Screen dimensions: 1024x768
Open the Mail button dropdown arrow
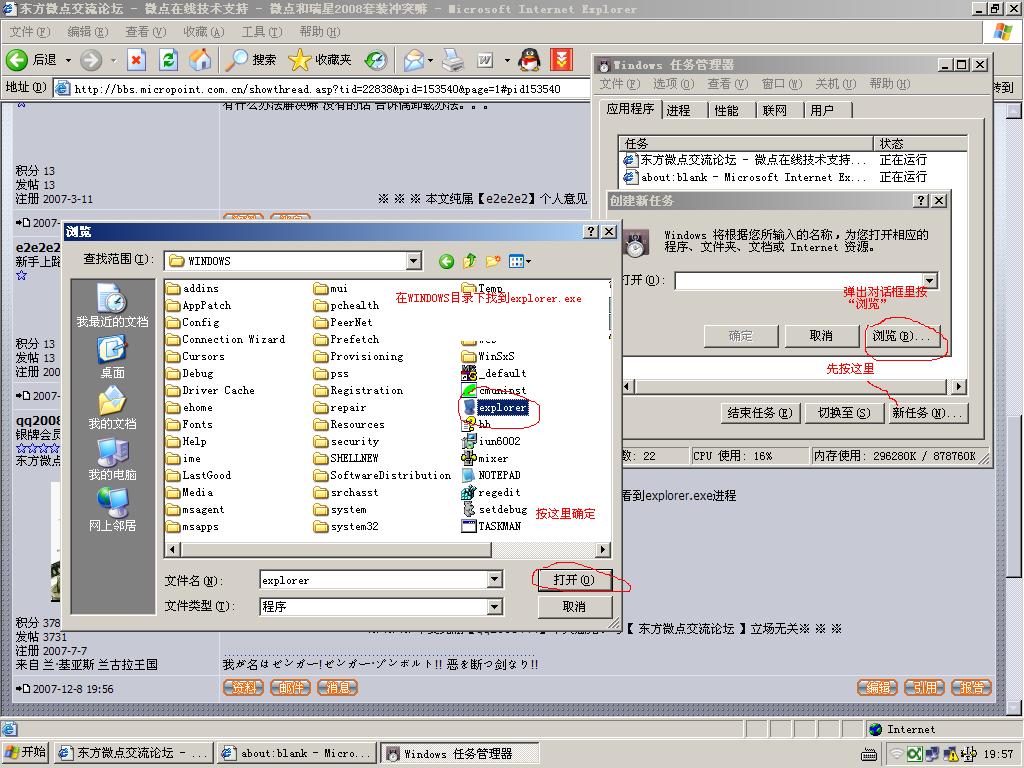[430, 60]
